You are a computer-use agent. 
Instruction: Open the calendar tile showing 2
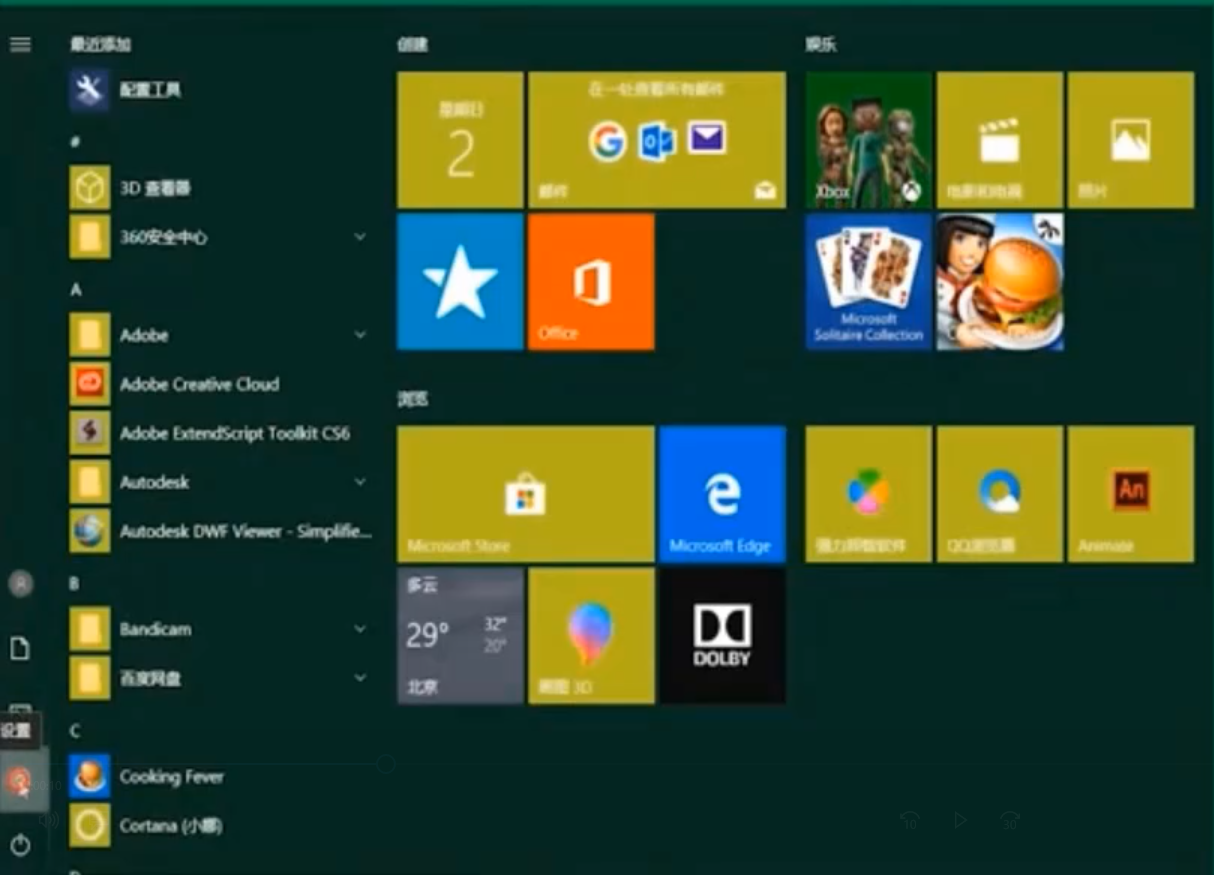[460, 140]
